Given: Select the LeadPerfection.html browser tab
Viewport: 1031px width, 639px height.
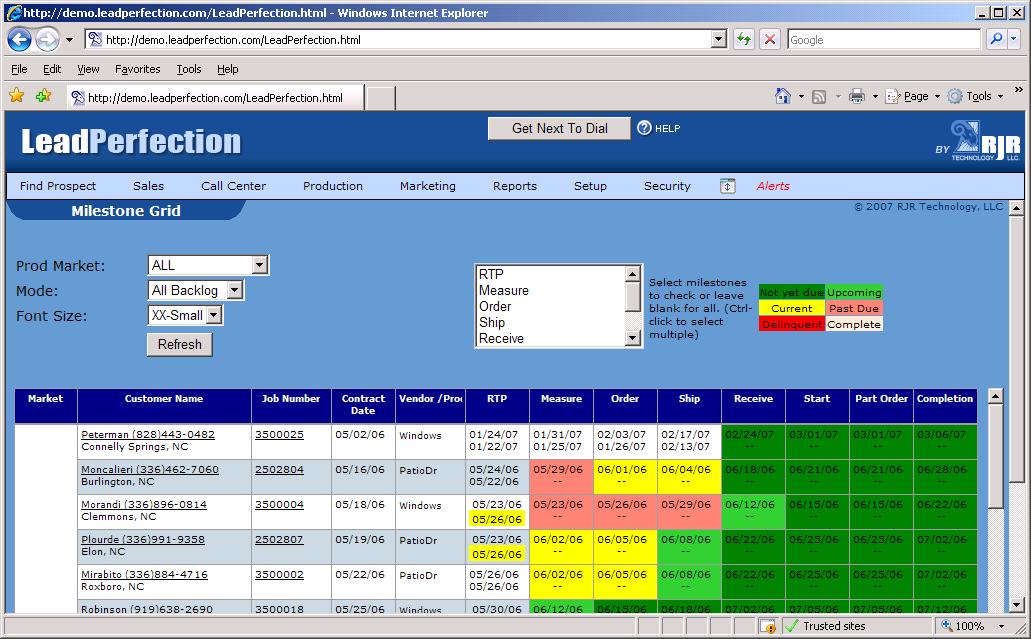Looking at the screenshot, I should [x=215, y=98].
